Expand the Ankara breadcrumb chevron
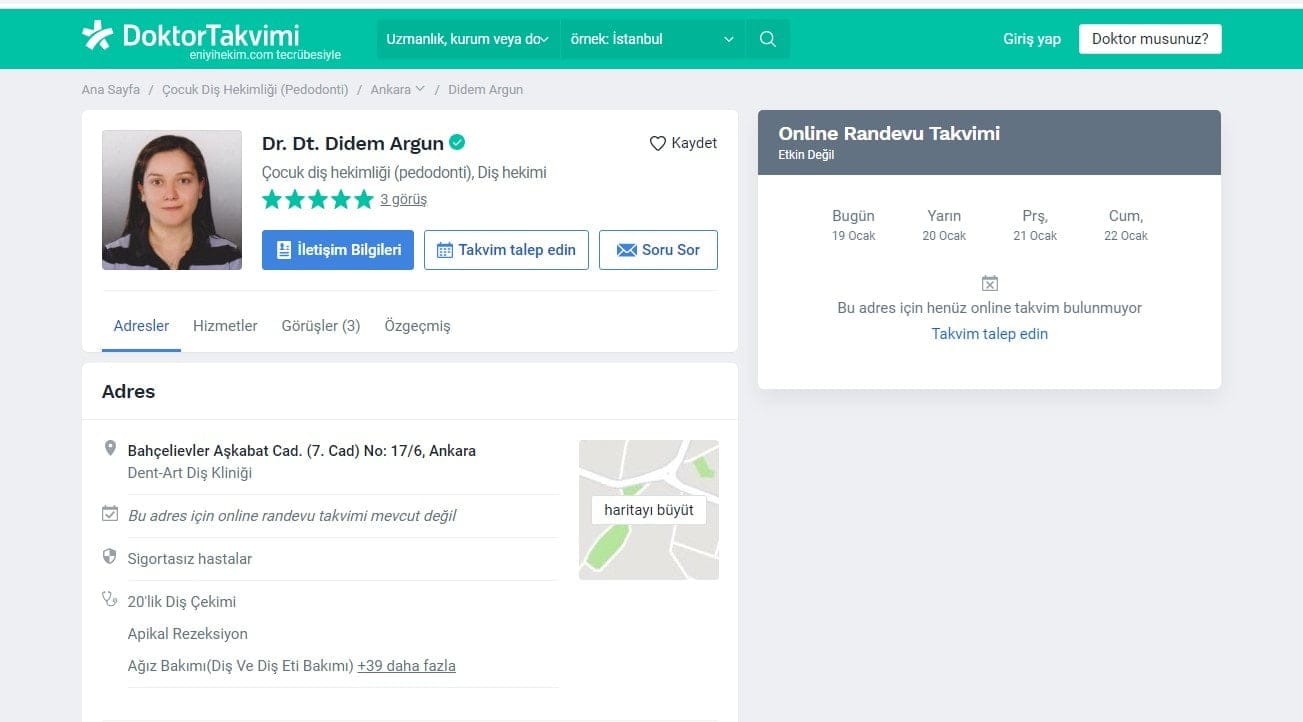The image size is (1303, 722). (420, 89)
